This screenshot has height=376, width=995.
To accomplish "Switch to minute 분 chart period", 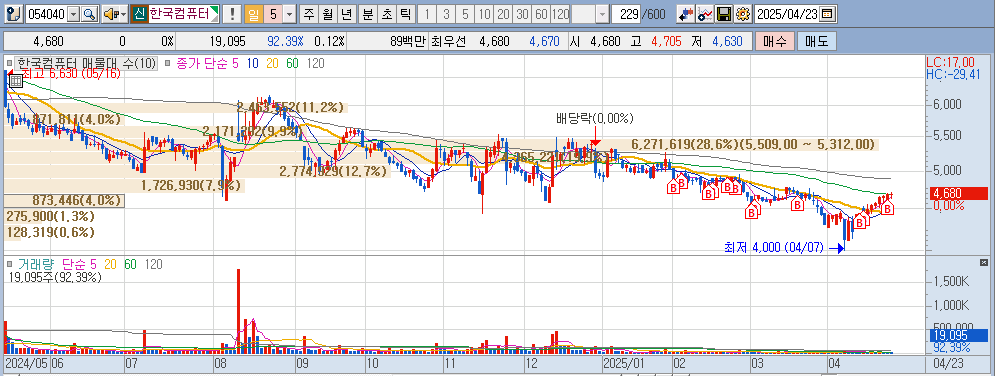I will click(x=367, y=13).
